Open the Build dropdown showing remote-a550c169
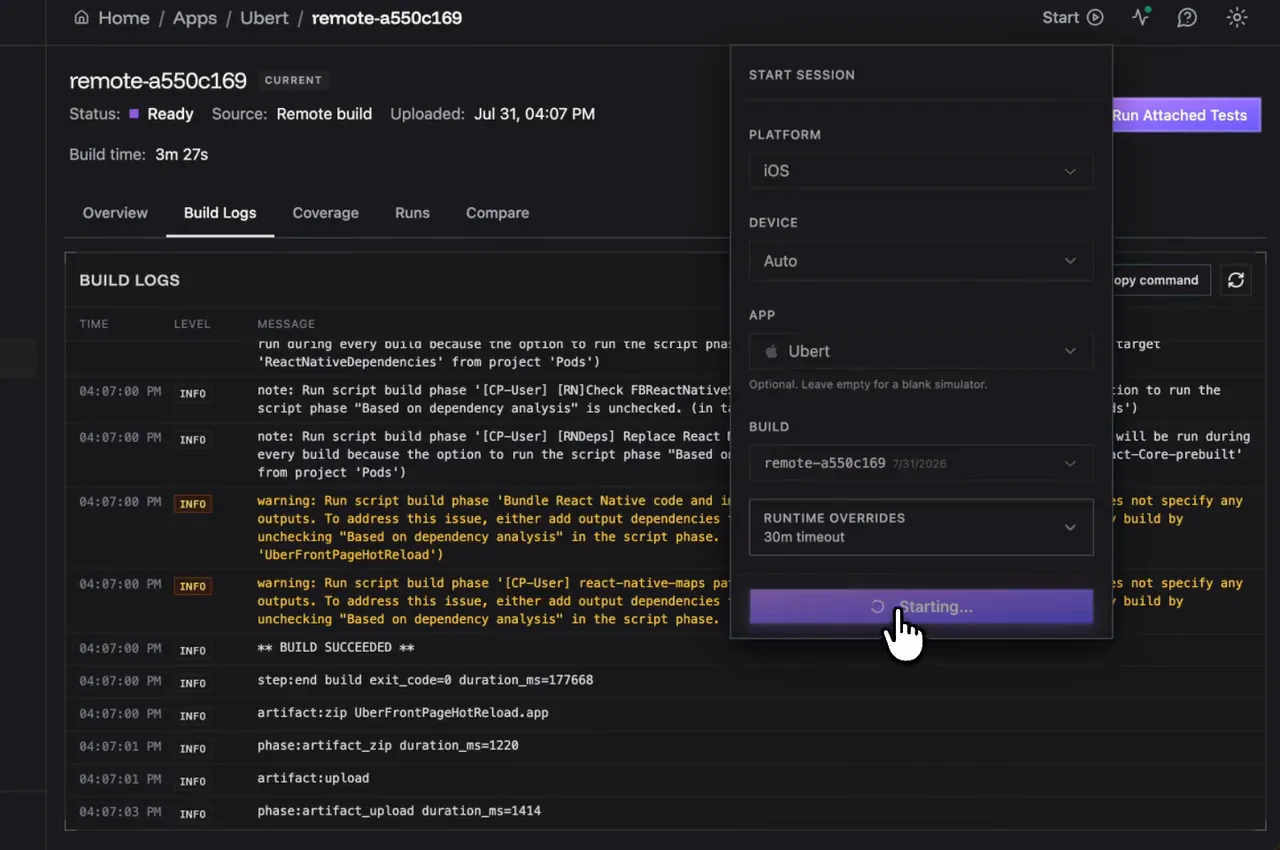 921,463
